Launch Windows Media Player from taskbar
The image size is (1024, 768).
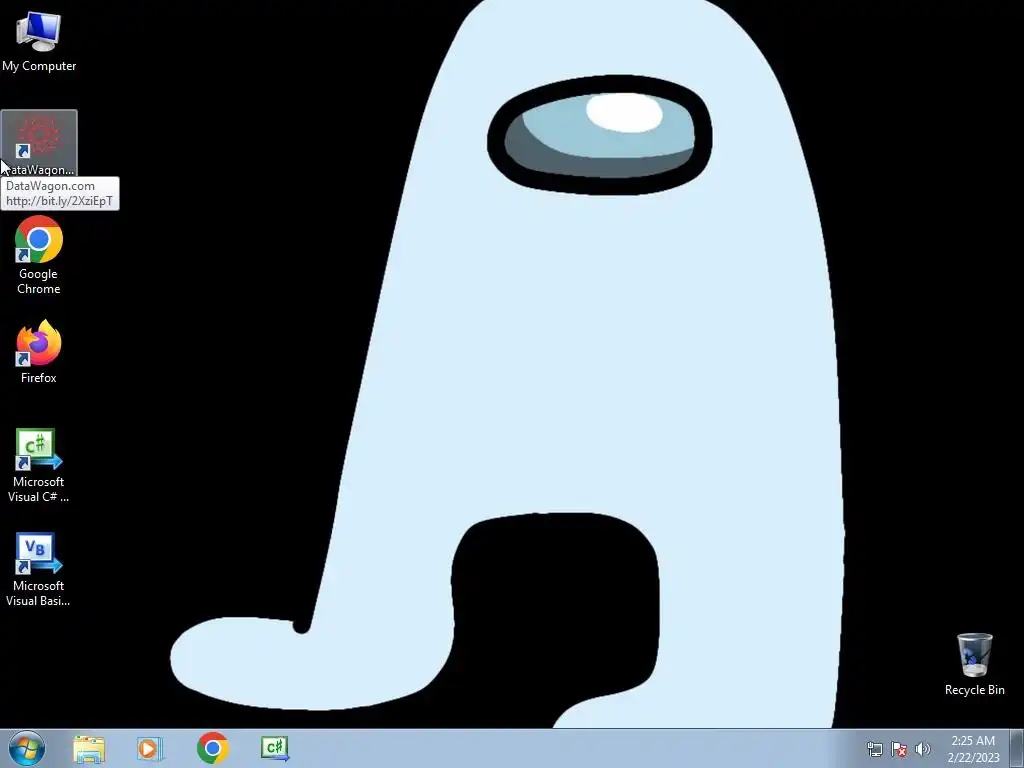[150, 749]
